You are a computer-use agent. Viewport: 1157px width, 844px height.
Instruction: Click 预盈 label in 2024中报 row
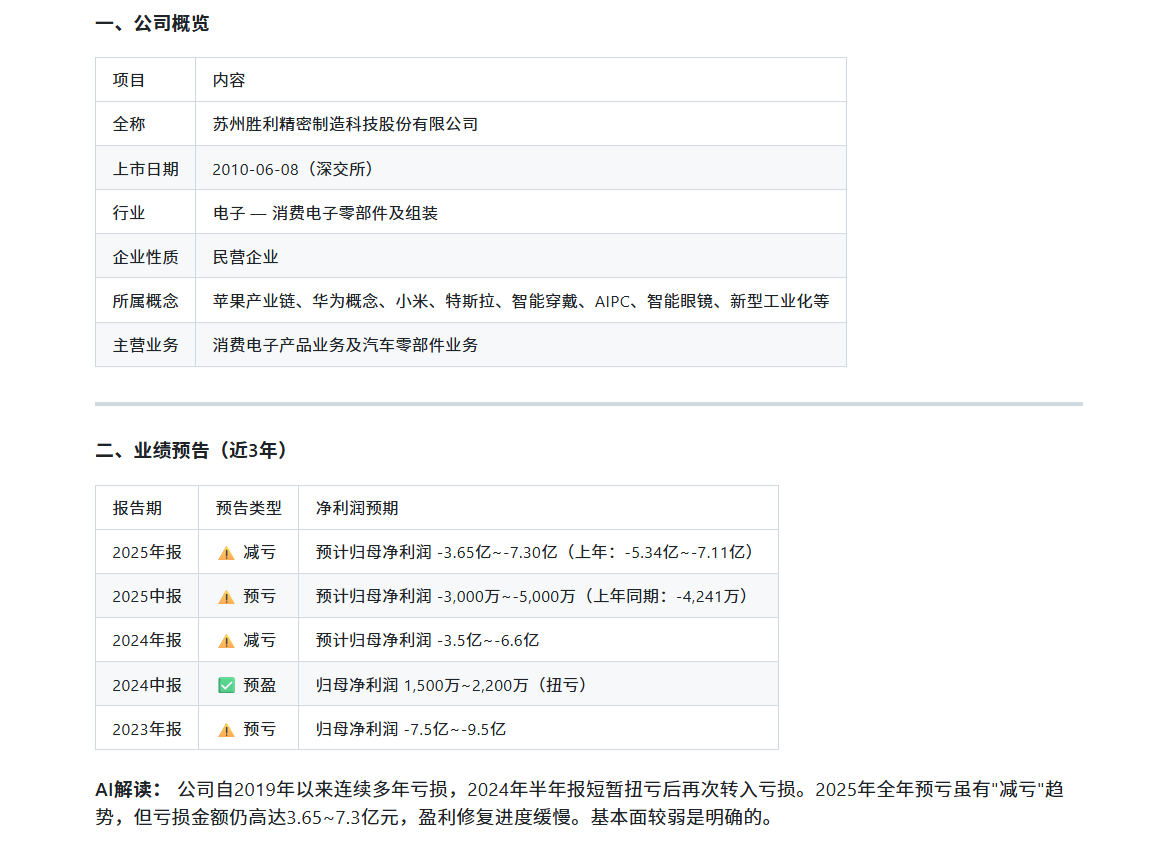click(x=260, y=685)
